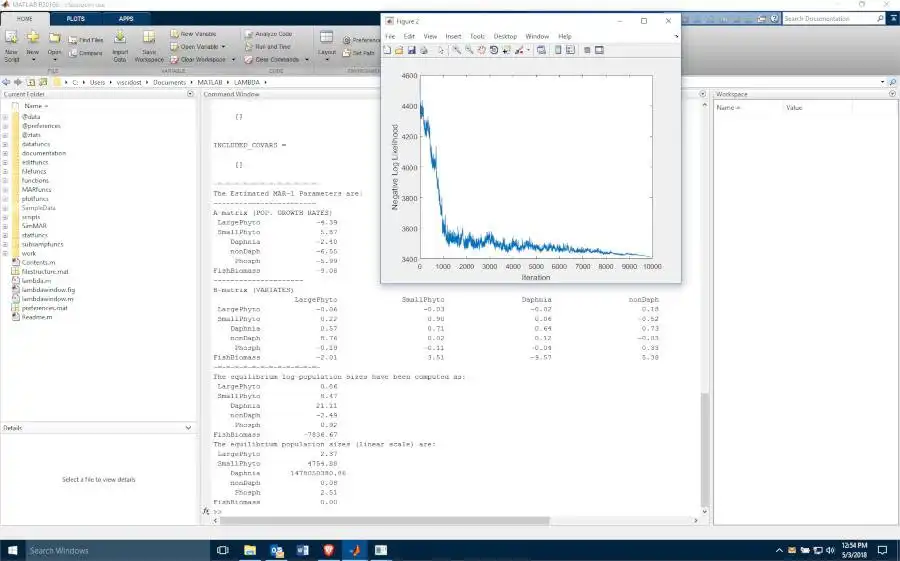The height and width of the screenshot is (561, 900).
Task: Click the Link Plot icon in Figure 2
Action: 541,51
